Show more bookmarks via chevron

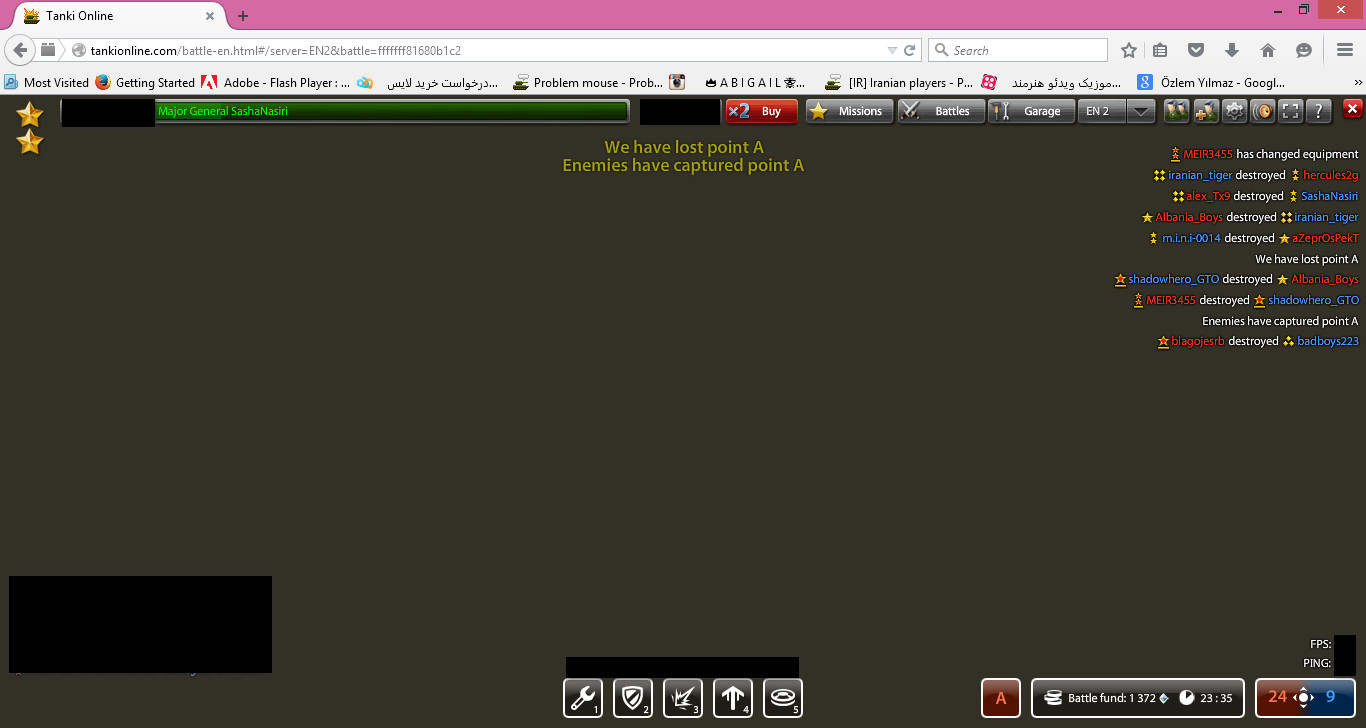1357,83
